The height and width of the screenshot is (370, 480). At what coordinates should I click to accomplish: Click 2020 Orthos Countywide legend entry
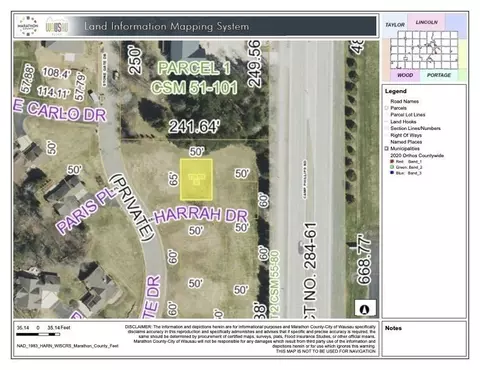pos(417,155)
